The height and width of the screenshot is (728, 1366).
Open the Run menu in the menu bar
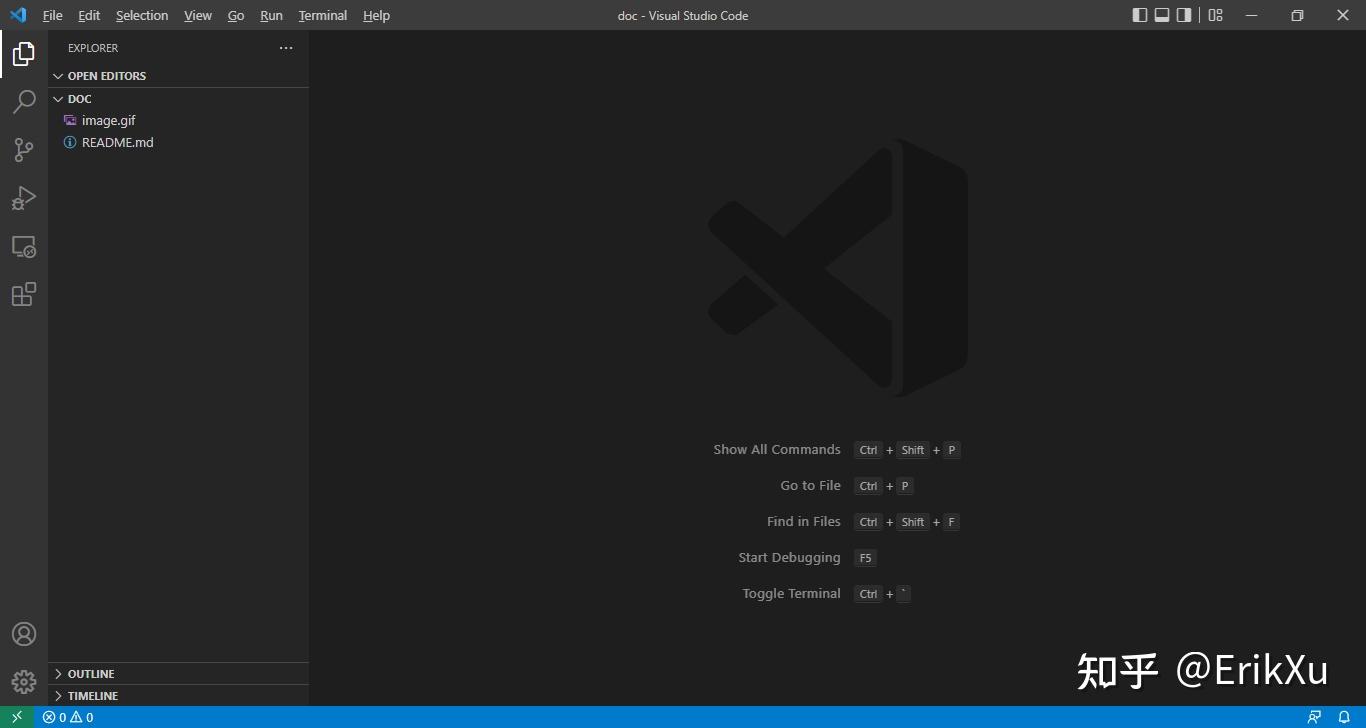click(270, 15)
